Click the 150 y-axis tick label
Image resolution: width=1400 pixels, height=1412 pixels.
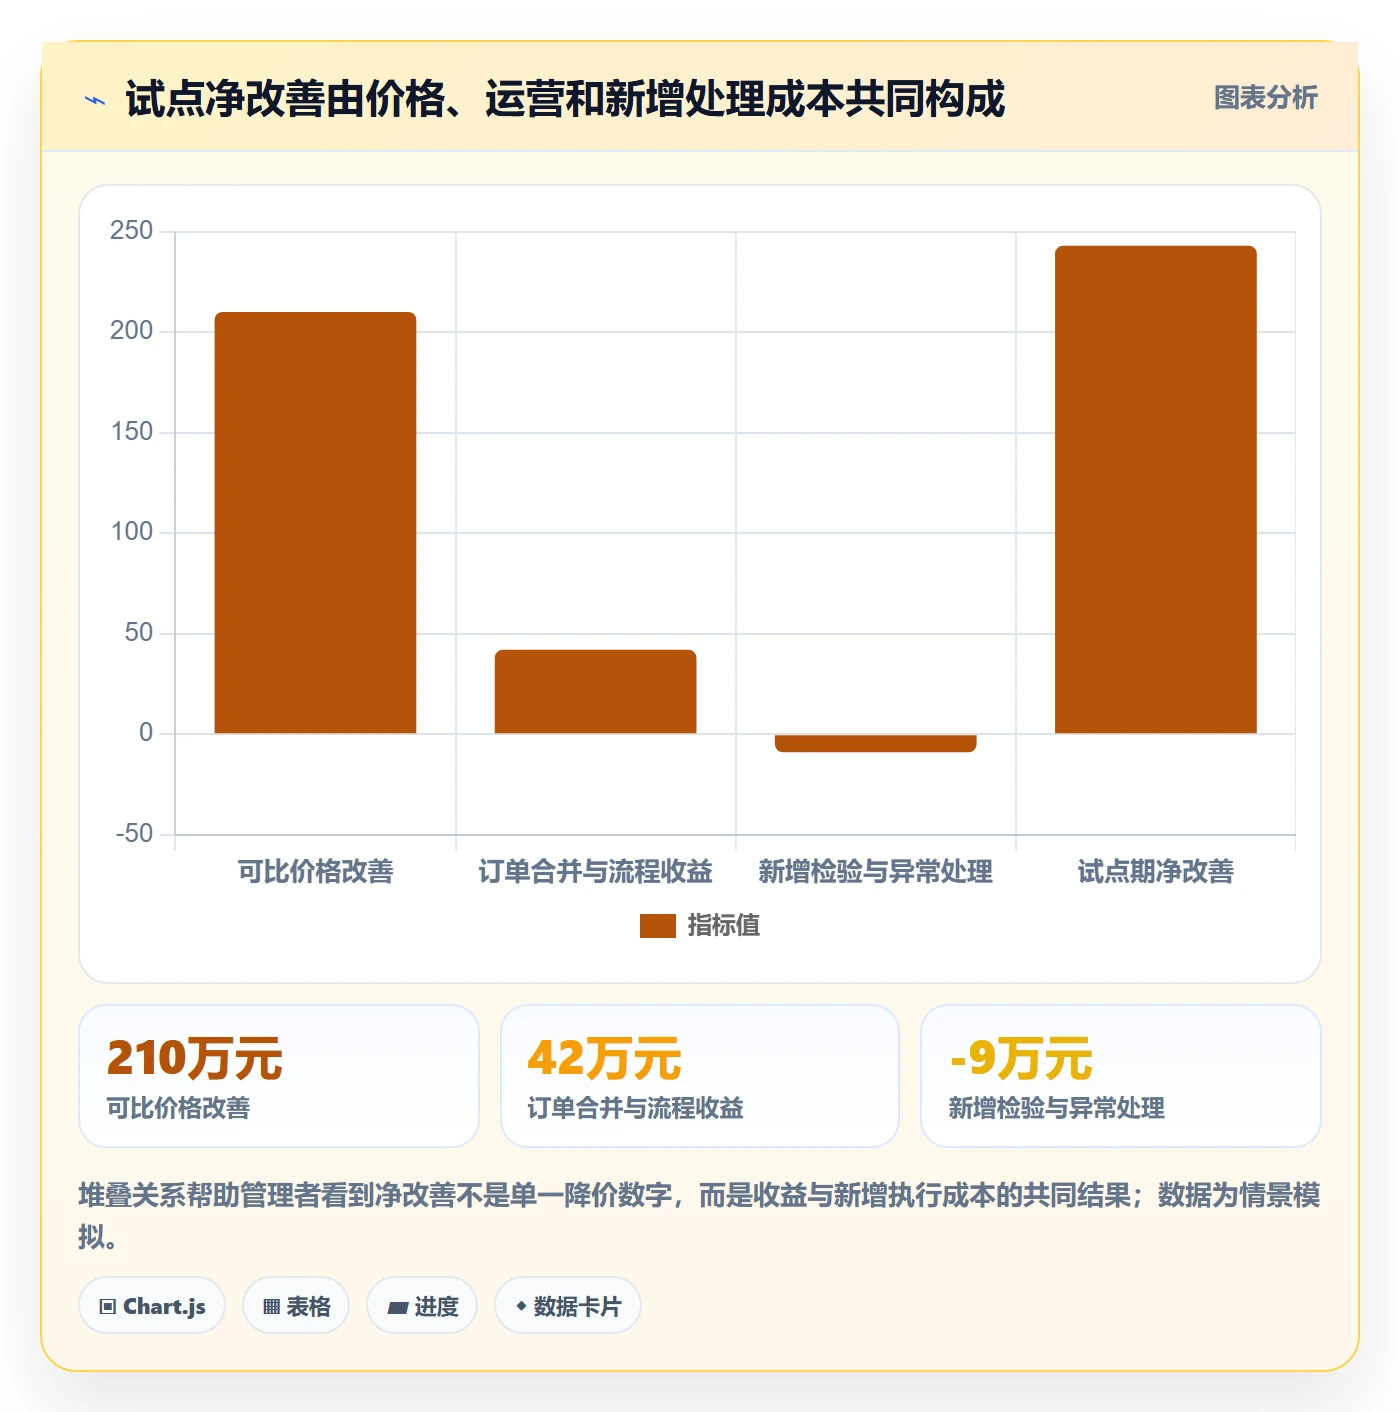pyautogui.click(x=132, y=432)
